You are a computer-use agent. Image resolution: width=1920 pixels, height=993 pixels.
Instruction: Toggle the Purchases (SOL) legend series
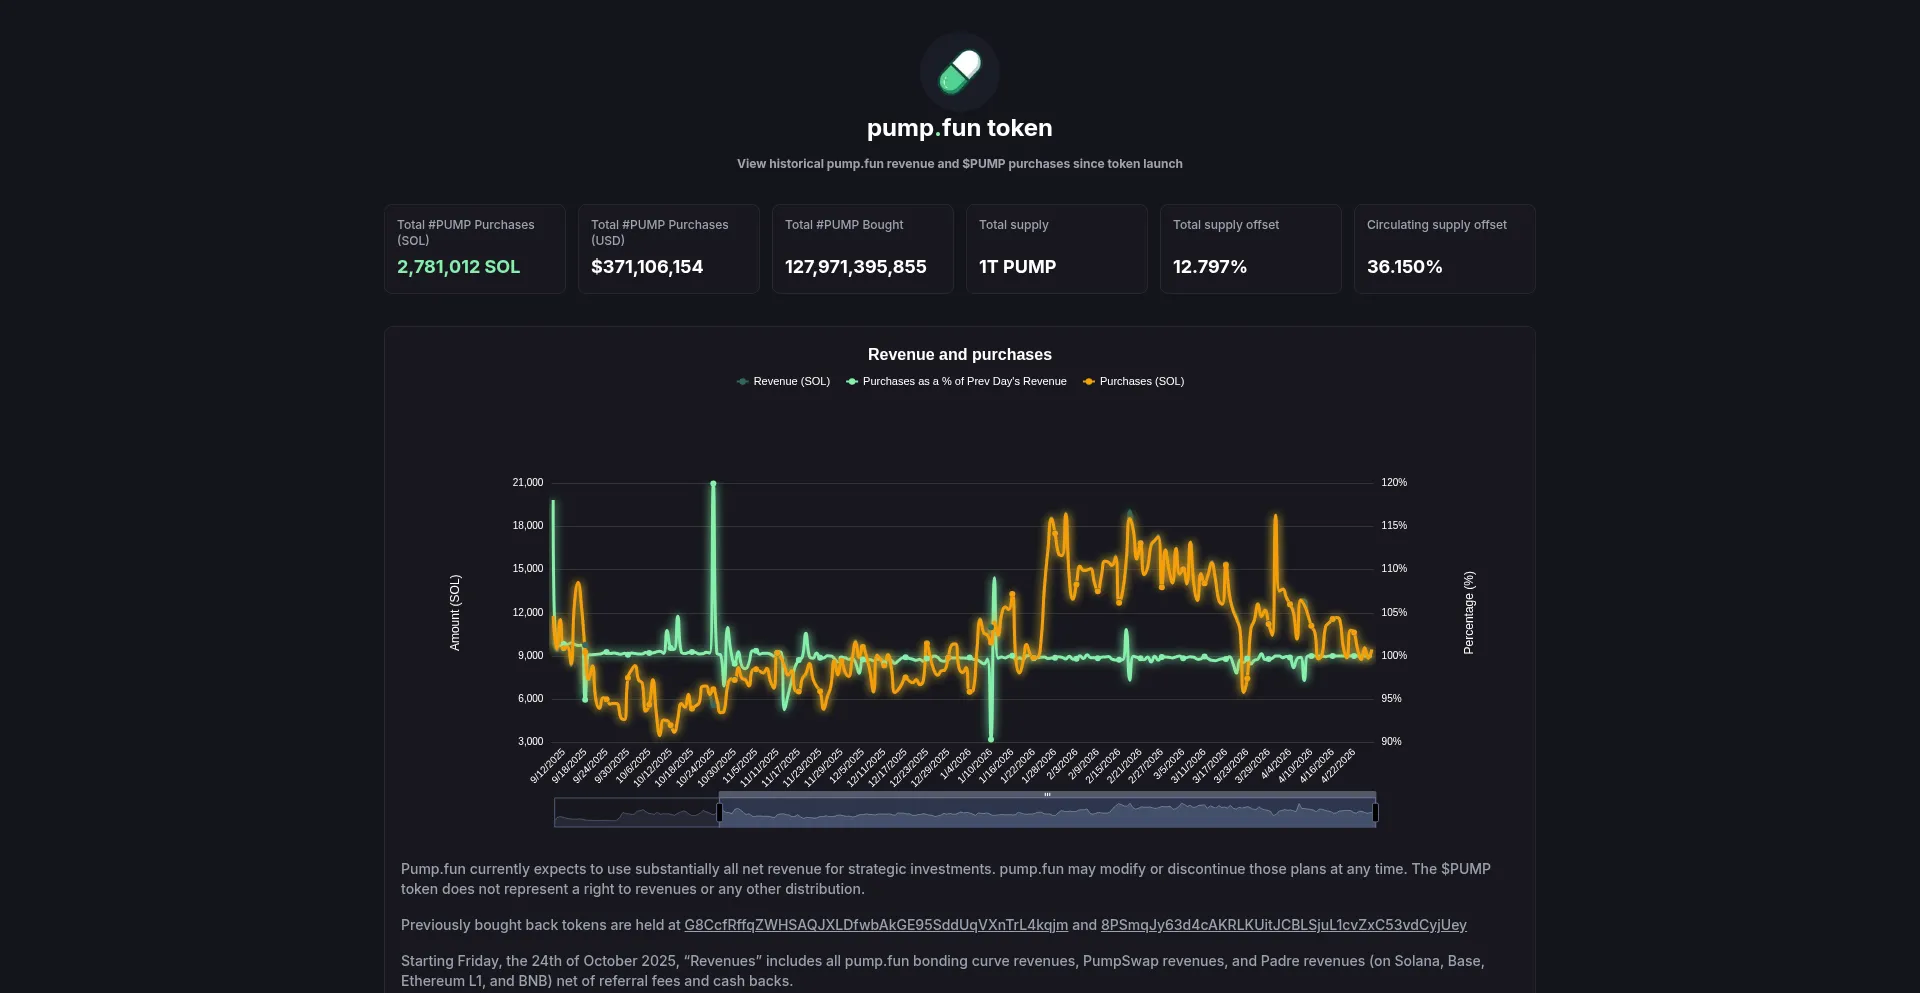coord(1133,381)
